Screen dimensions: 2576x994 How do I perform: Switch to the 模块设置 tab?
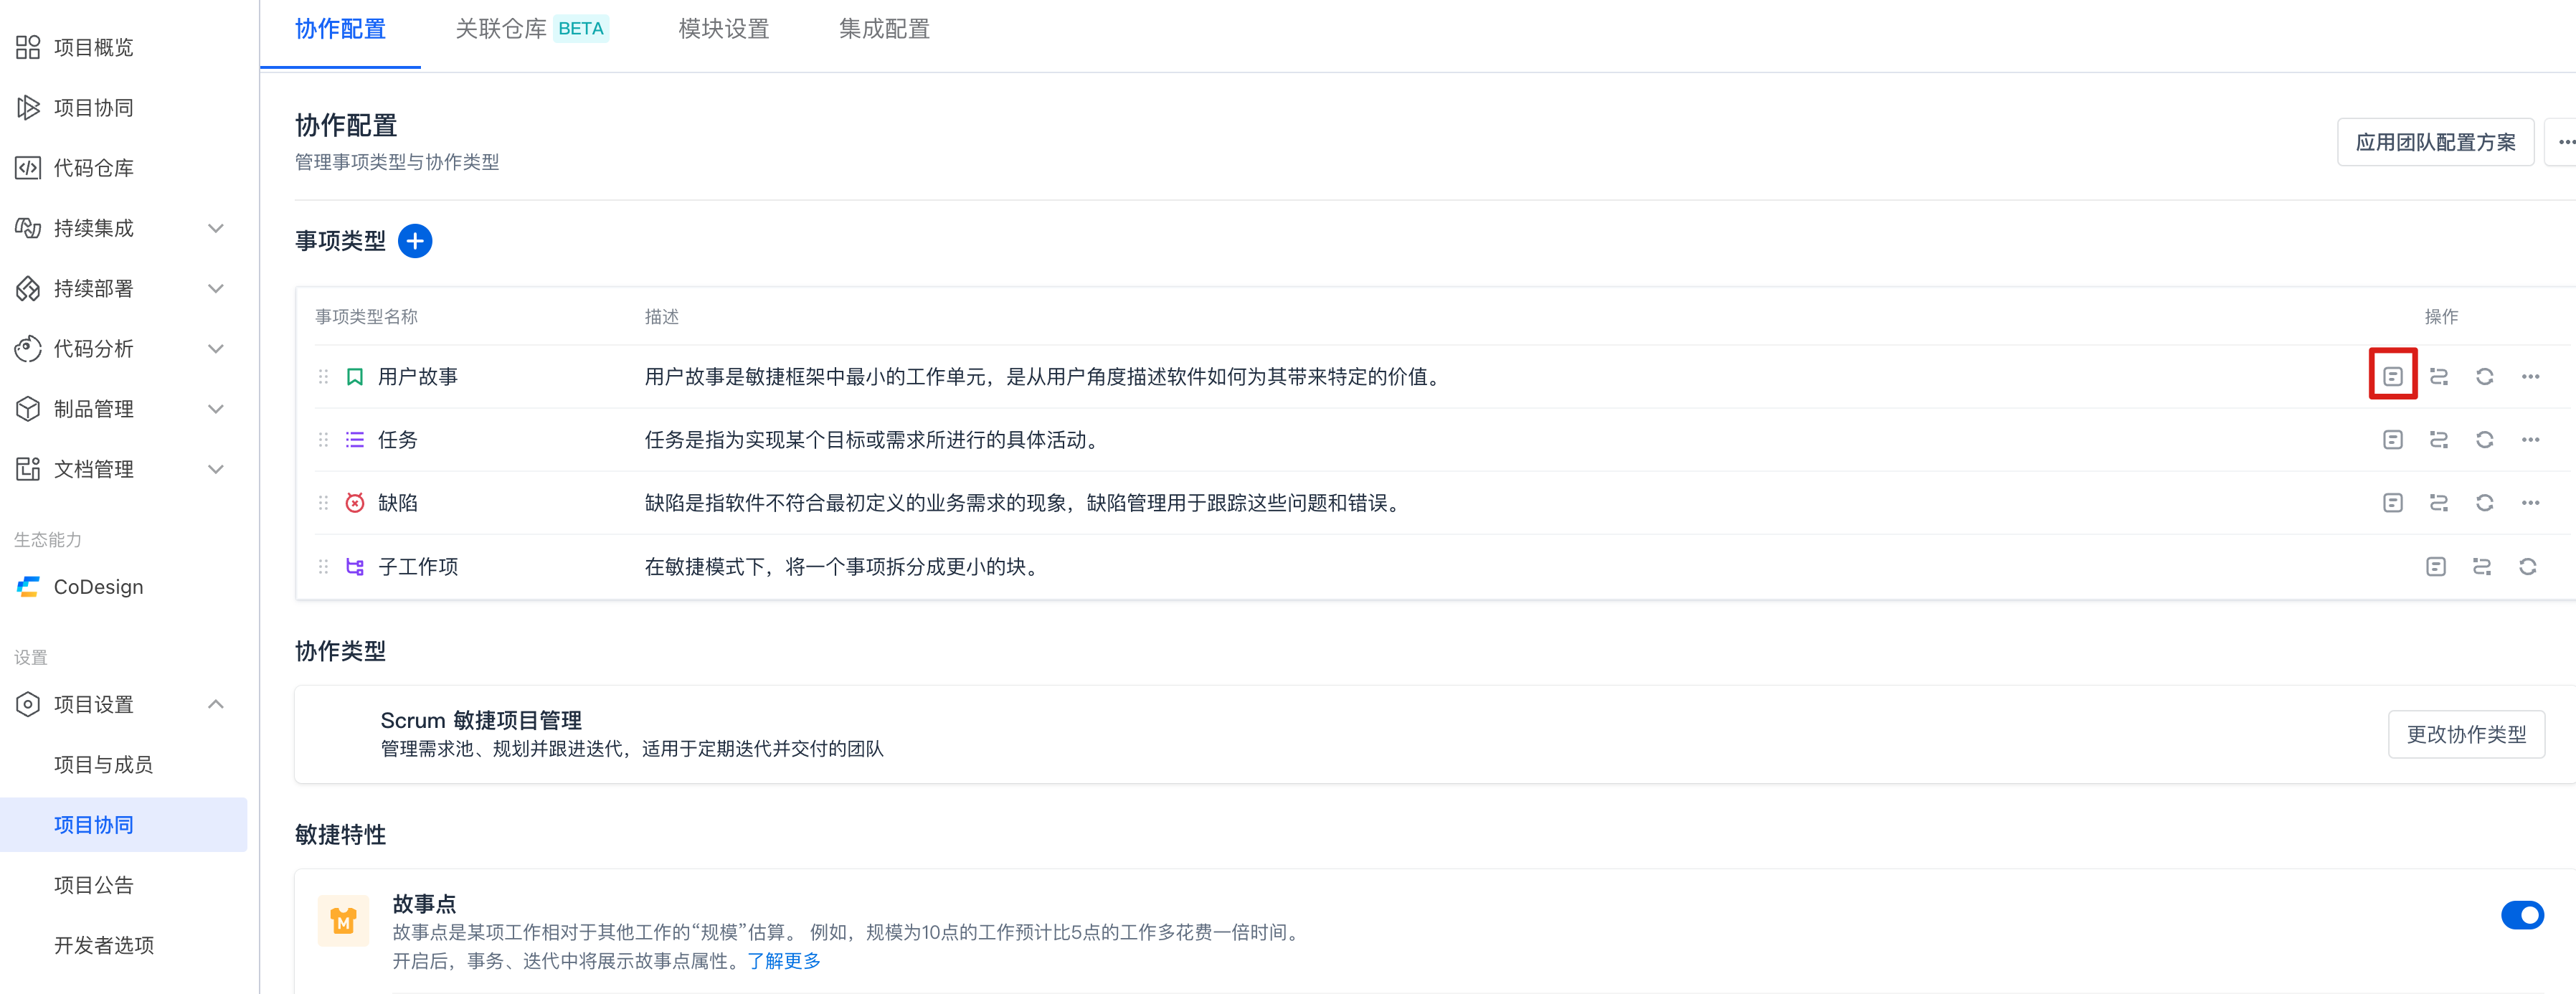(723, 29)
